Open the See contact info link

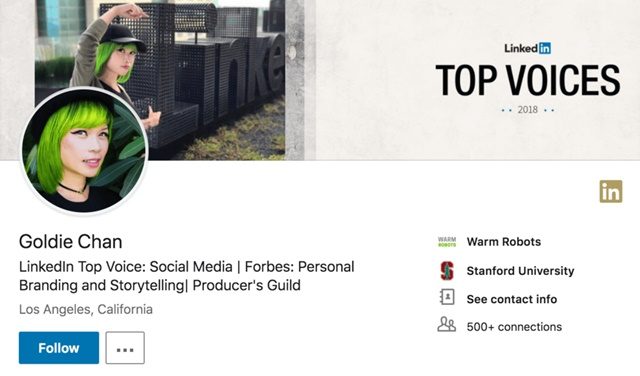(x=512, y=299)
